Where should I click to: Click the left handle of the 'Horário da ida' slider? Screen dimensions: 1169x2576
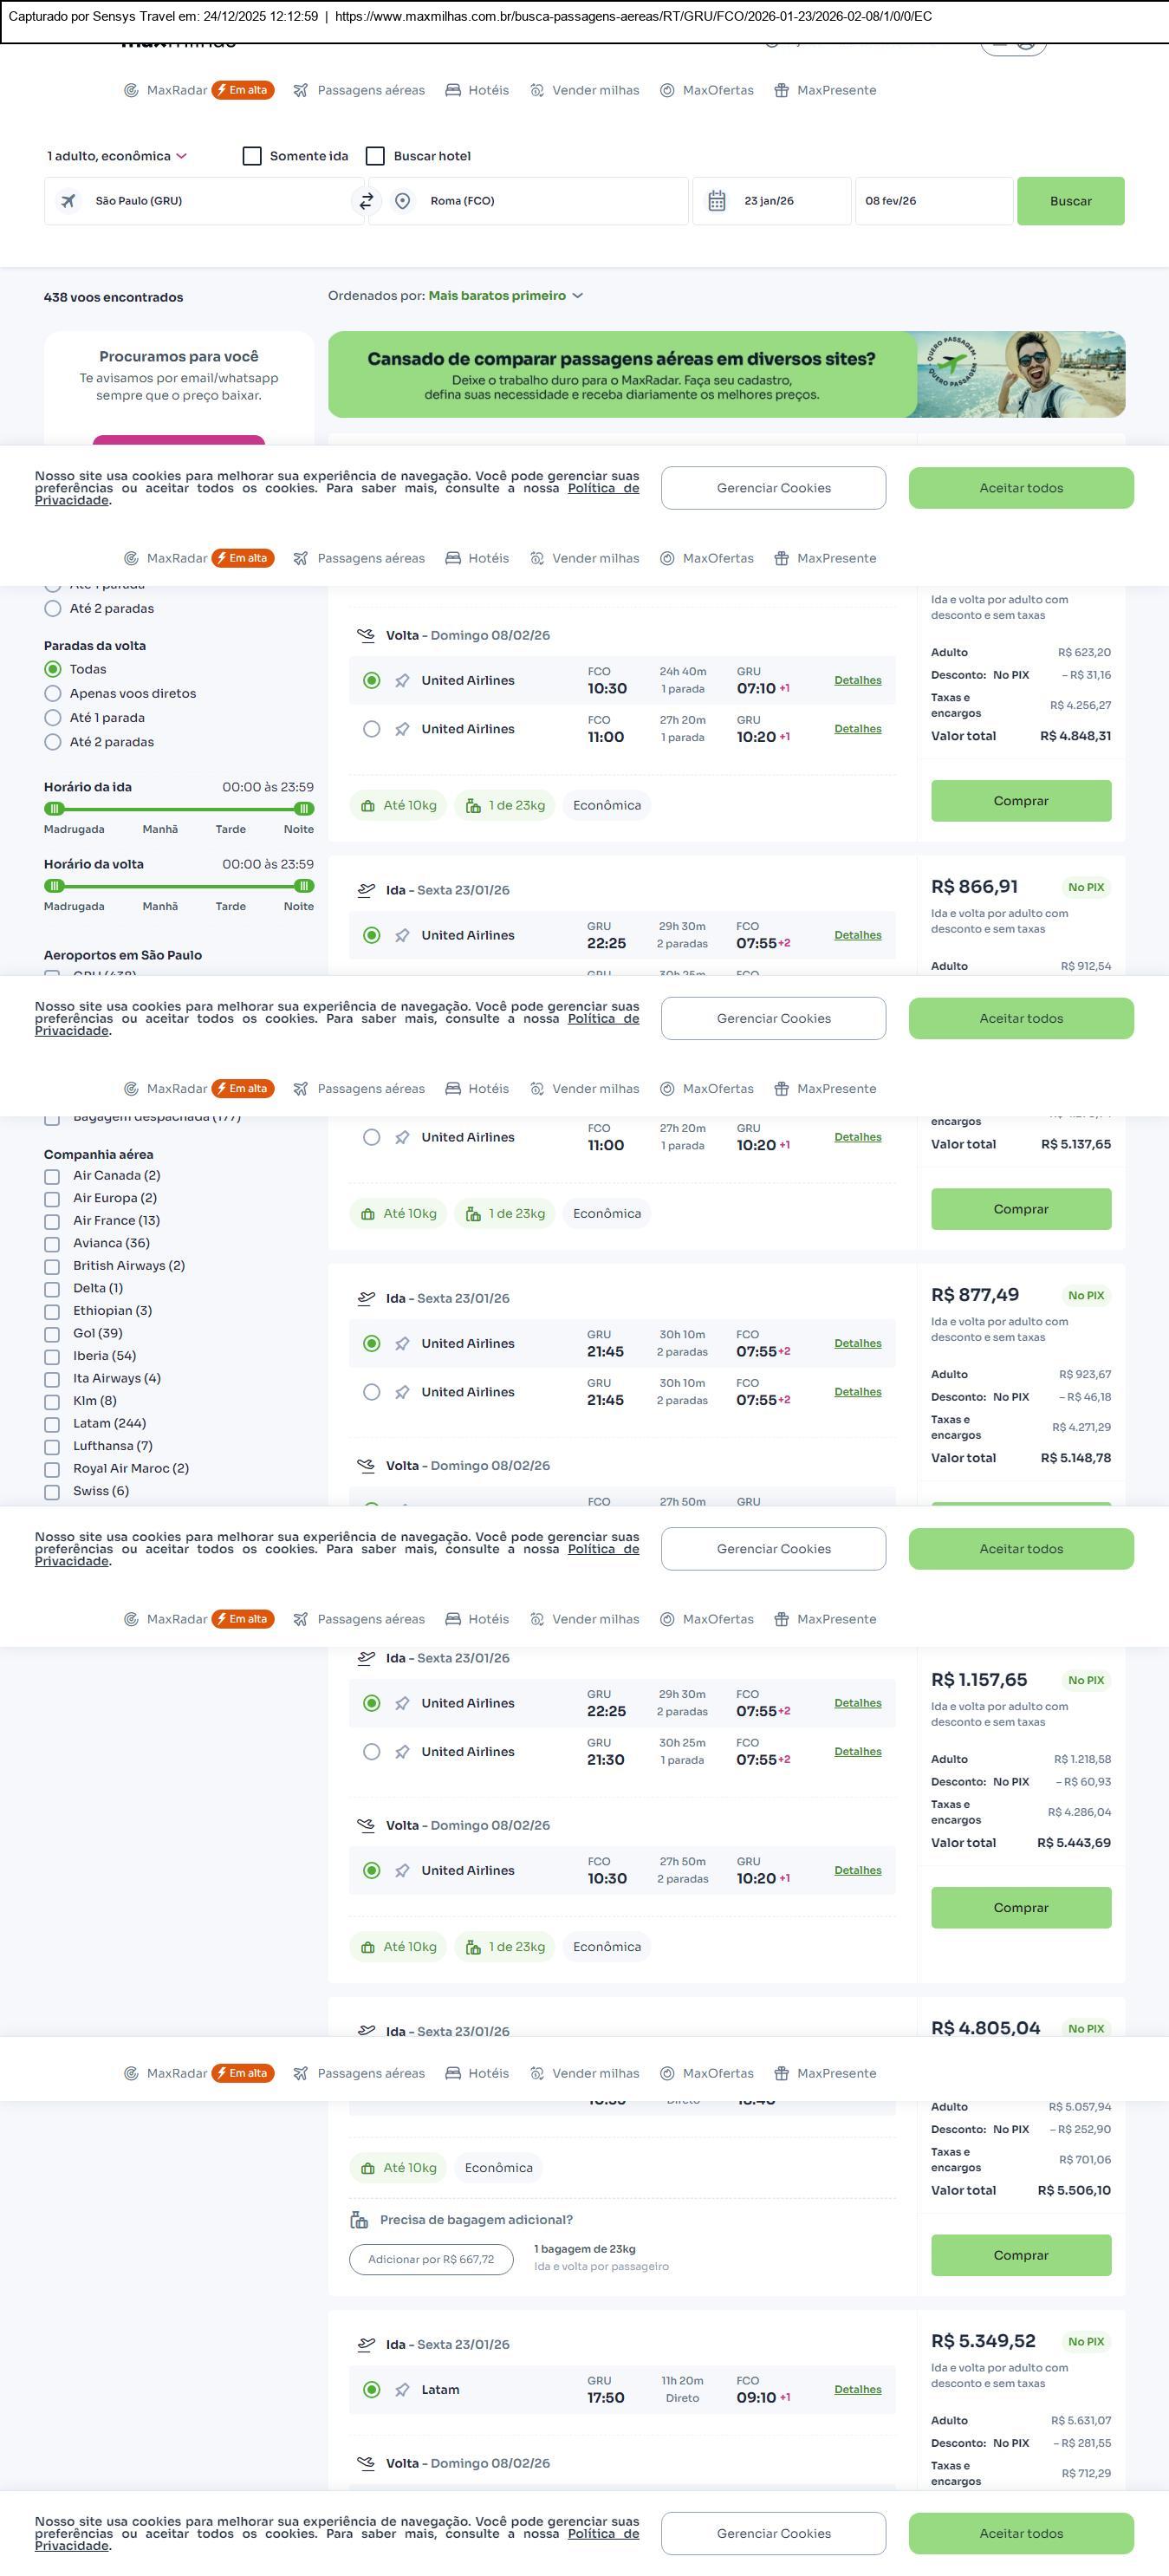(x=55, y=808)
